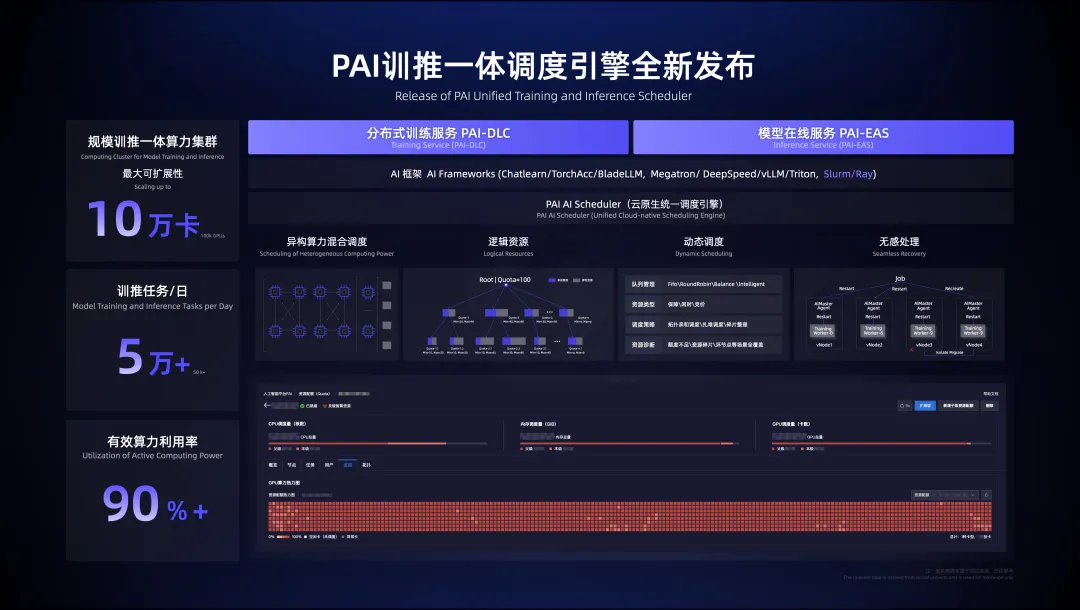
Task: Click the circular usage indicator near the blue button
Action: [904, 406]
